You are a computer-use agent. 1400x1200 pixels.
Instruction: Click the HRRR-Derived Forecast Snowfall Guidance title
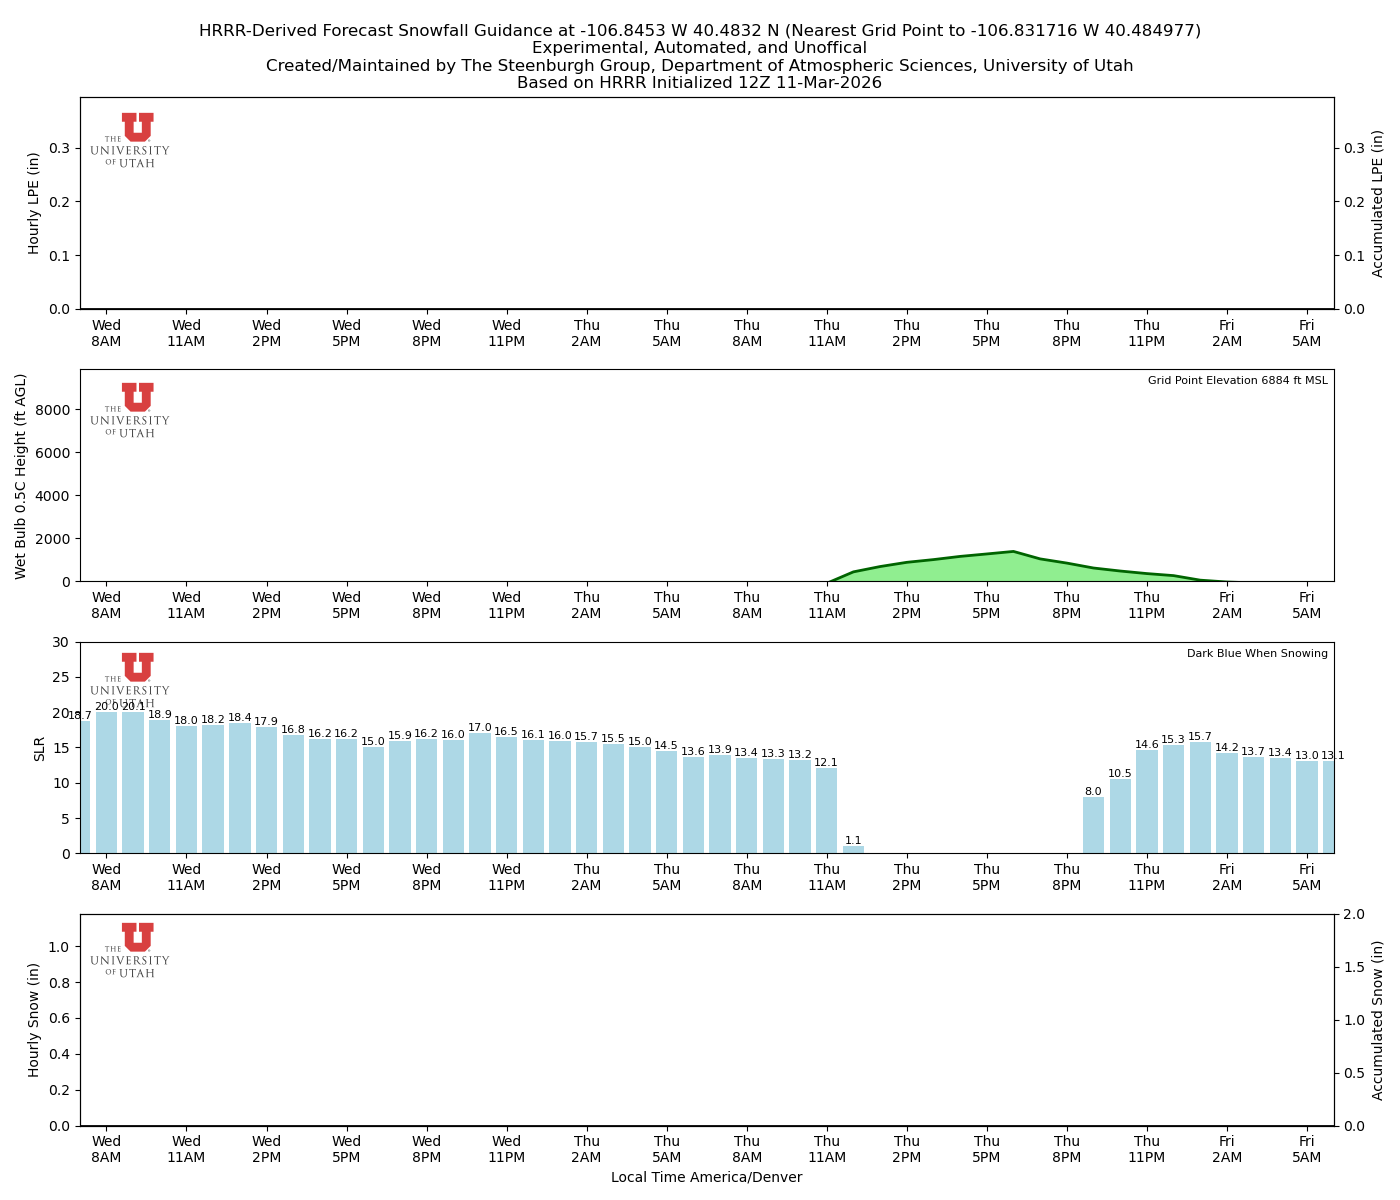tap(700, 30)
